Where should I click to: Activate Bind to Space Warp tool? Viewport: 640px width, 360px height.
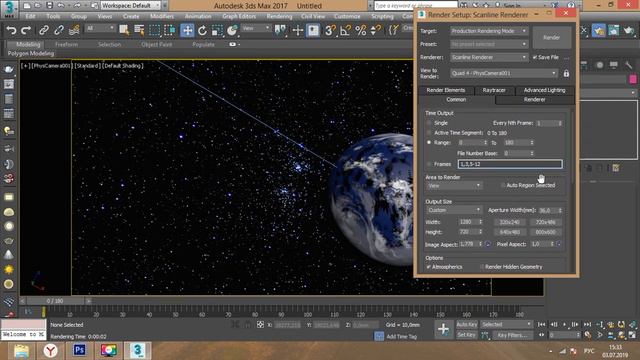click(x=74, y=30)
